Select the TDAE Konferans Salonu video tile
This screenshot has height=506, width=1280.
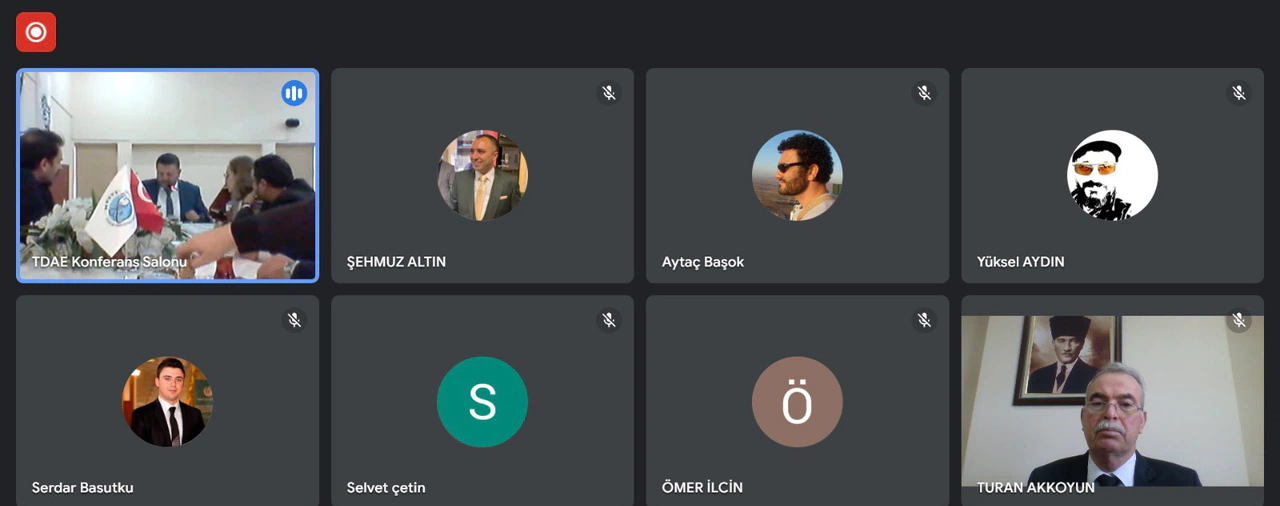pyautogui.click(x=167, y=175)
